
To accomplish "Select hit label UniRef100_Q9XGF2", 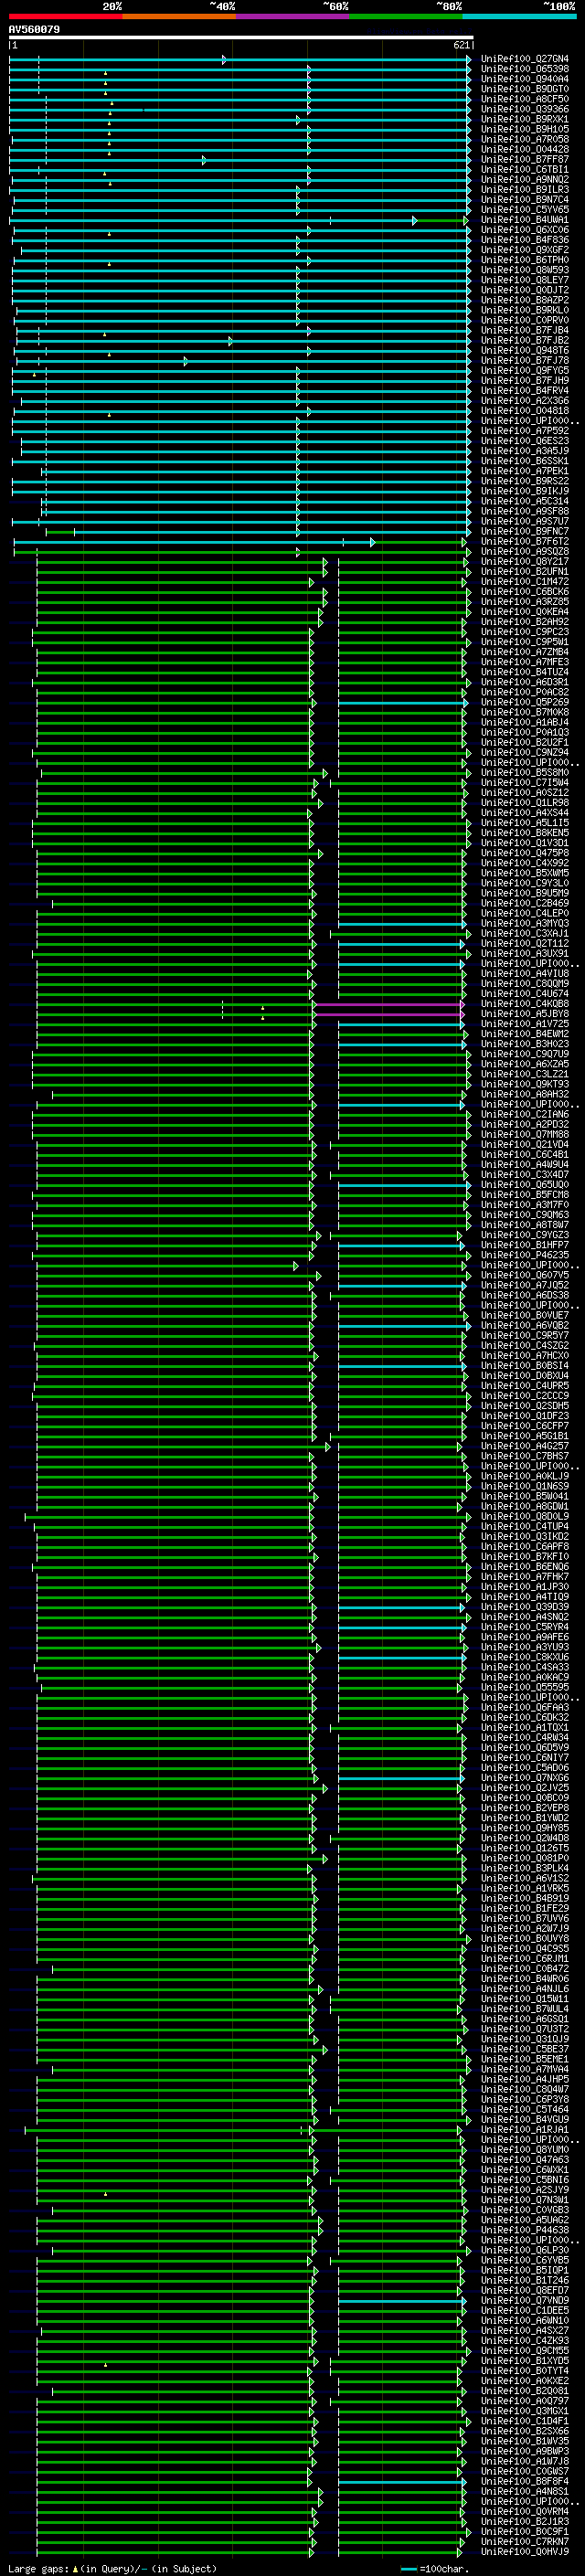I will click(525, 250).
